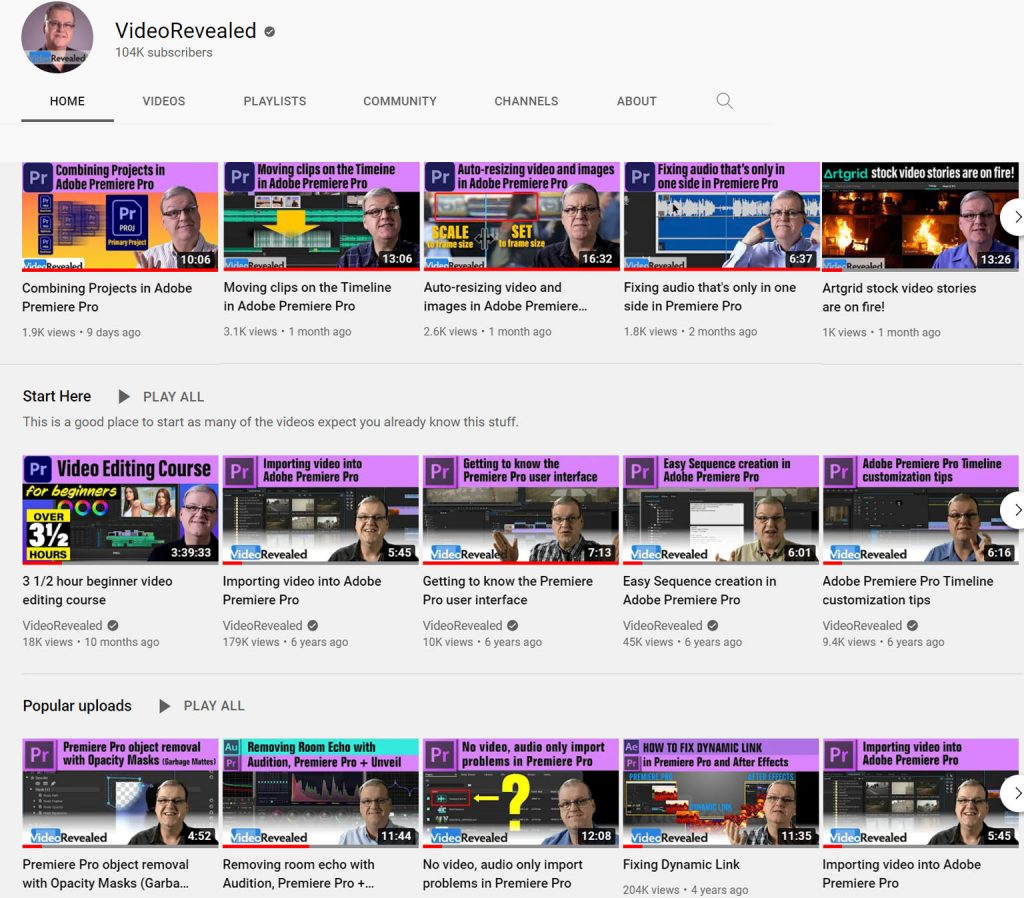Open the Start Here playlist heading

point(57,396)
